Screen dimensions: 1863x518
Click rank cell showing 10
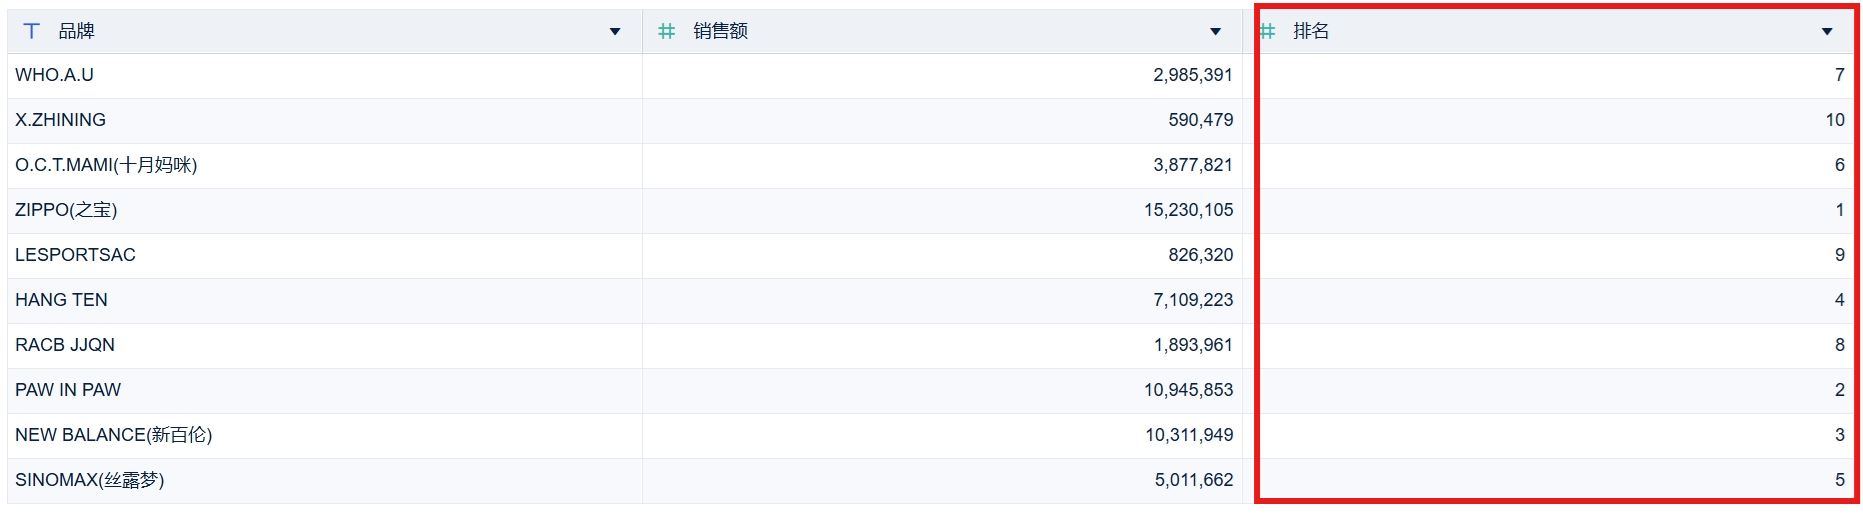(1556, 121)
